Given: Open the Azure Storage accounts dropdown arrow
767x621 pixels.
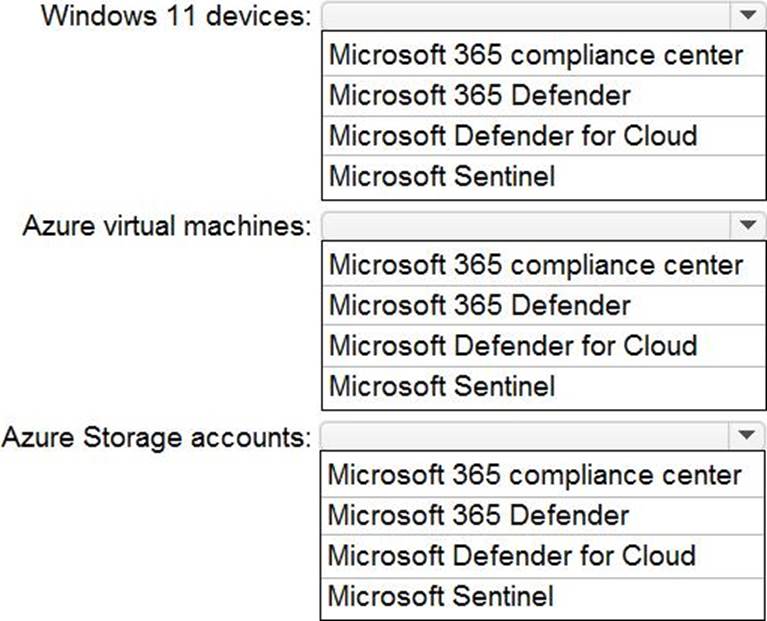Looking at the screenshot, I should [x=746, y=436].
